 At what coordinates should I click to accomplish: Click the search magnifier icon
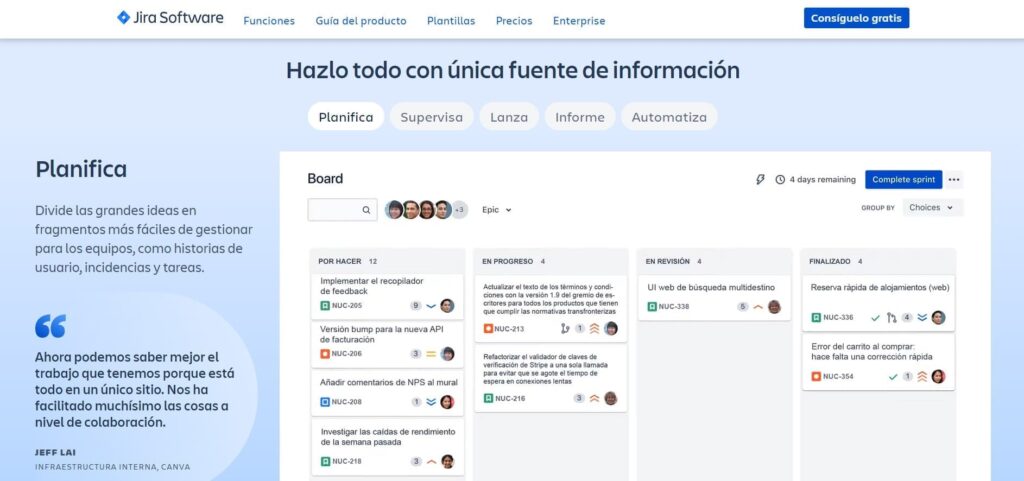[x=366, y=210]
